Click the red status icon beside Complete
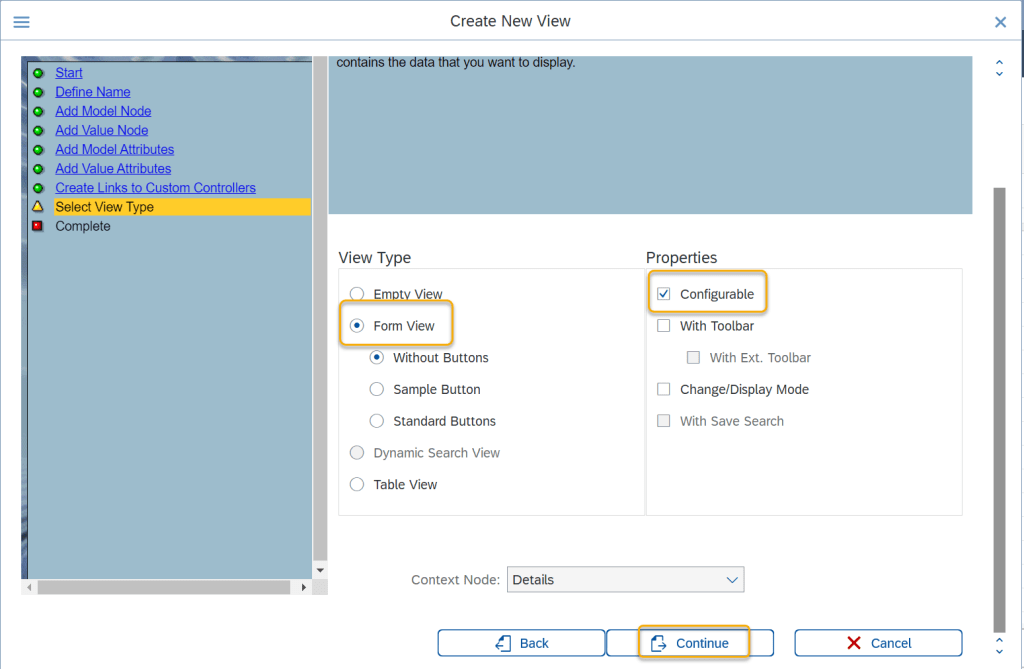This screenshot has height=669, width=1024. (x=38, y=226)
